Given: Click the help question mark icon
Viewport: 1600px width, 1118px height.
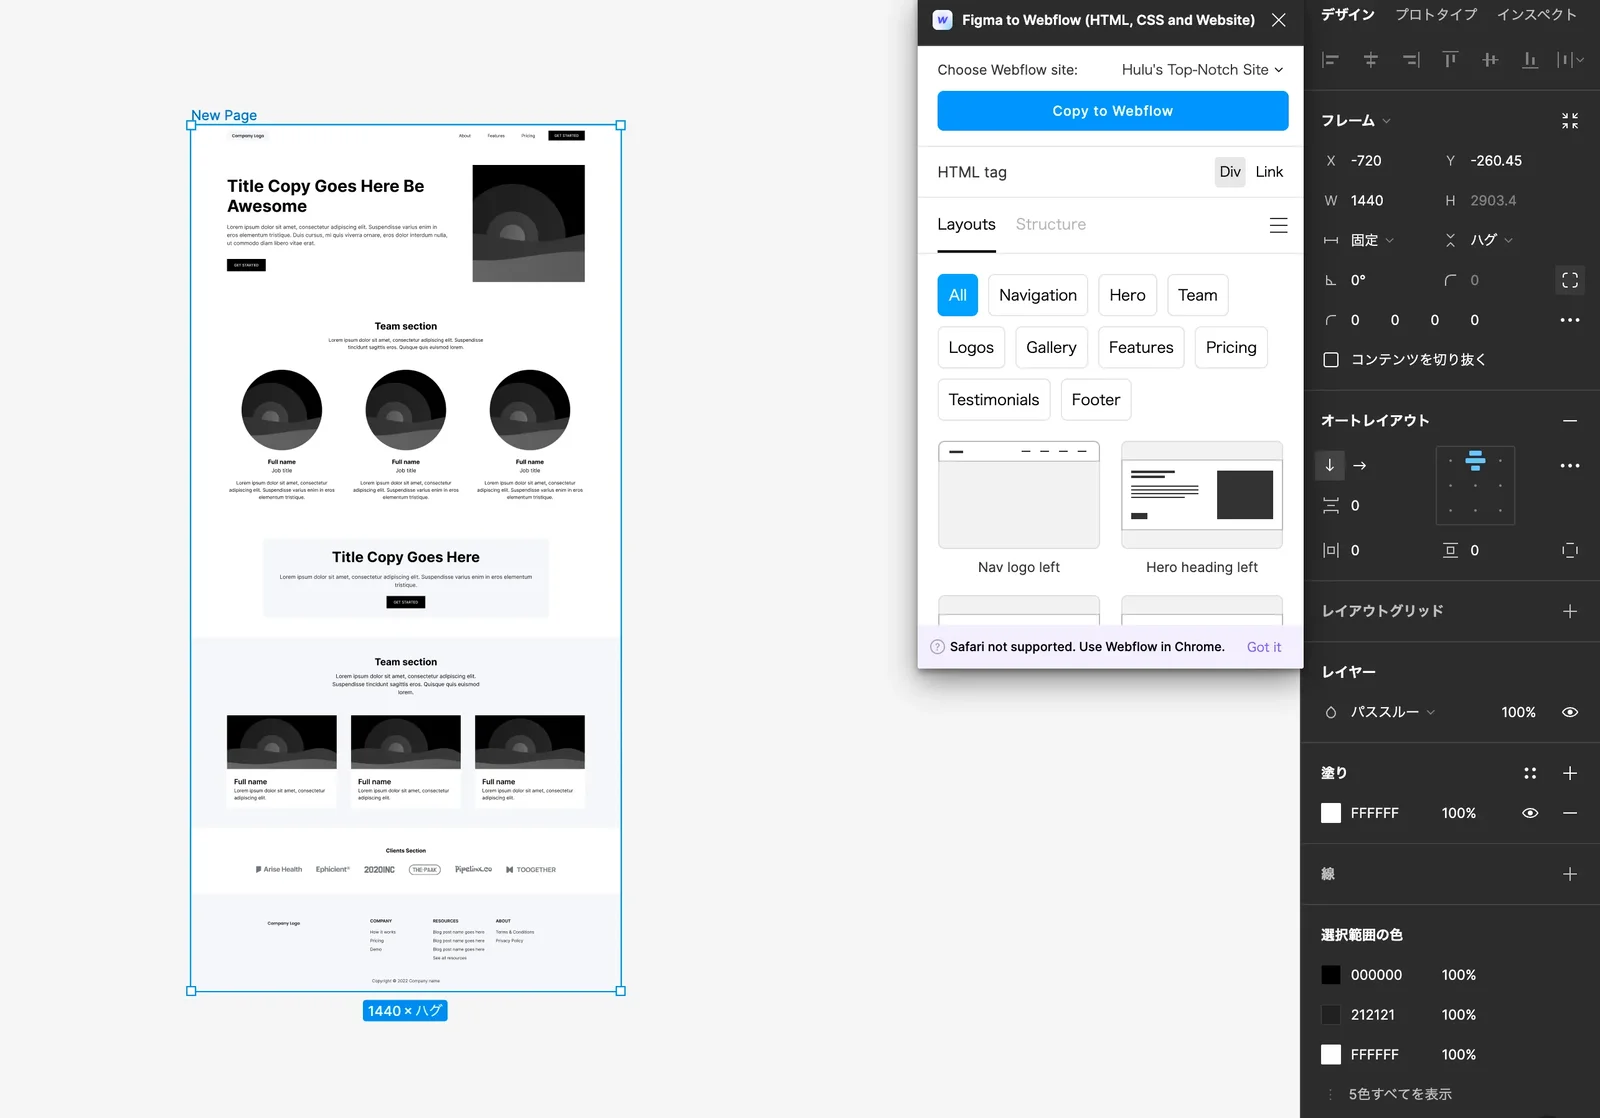Looking at the screenshot, I should pyautogui.click(x=937, y=647).
